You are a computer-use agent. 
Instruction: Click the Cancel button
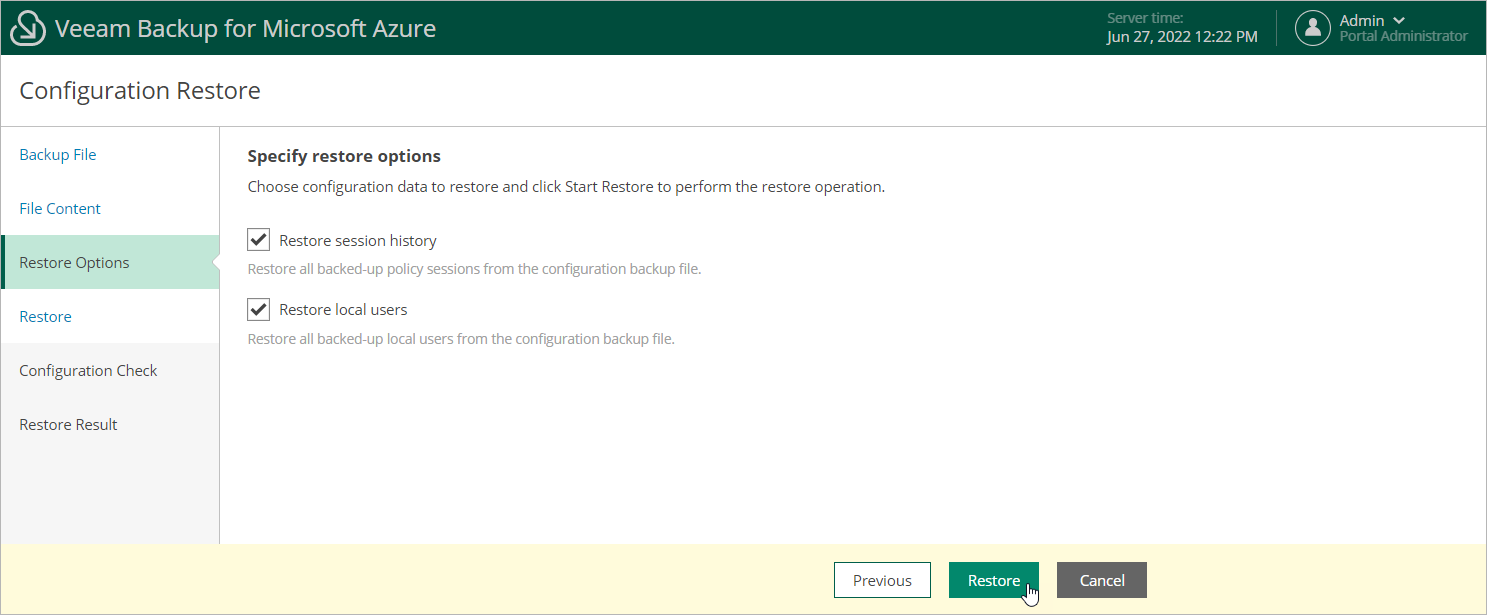[1102, 580]
